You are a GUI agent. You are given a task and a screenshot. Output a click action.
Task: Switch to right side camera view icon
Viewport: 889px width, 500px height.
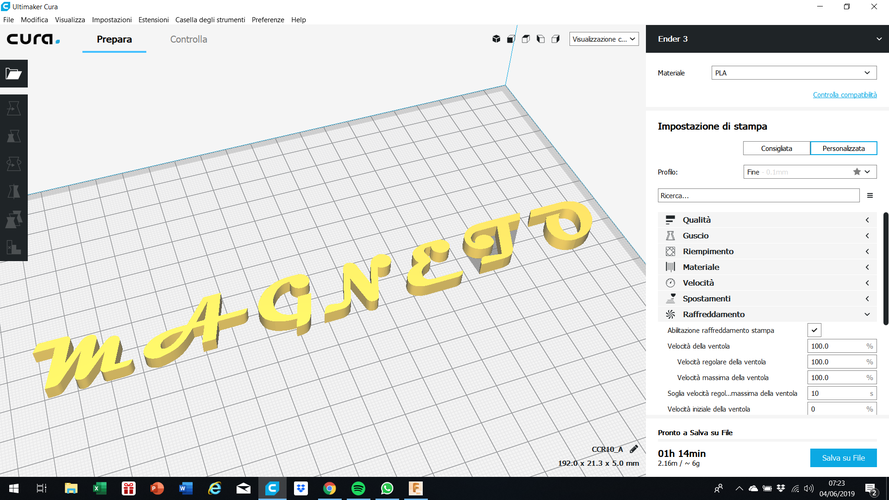(x=555, y=39)
